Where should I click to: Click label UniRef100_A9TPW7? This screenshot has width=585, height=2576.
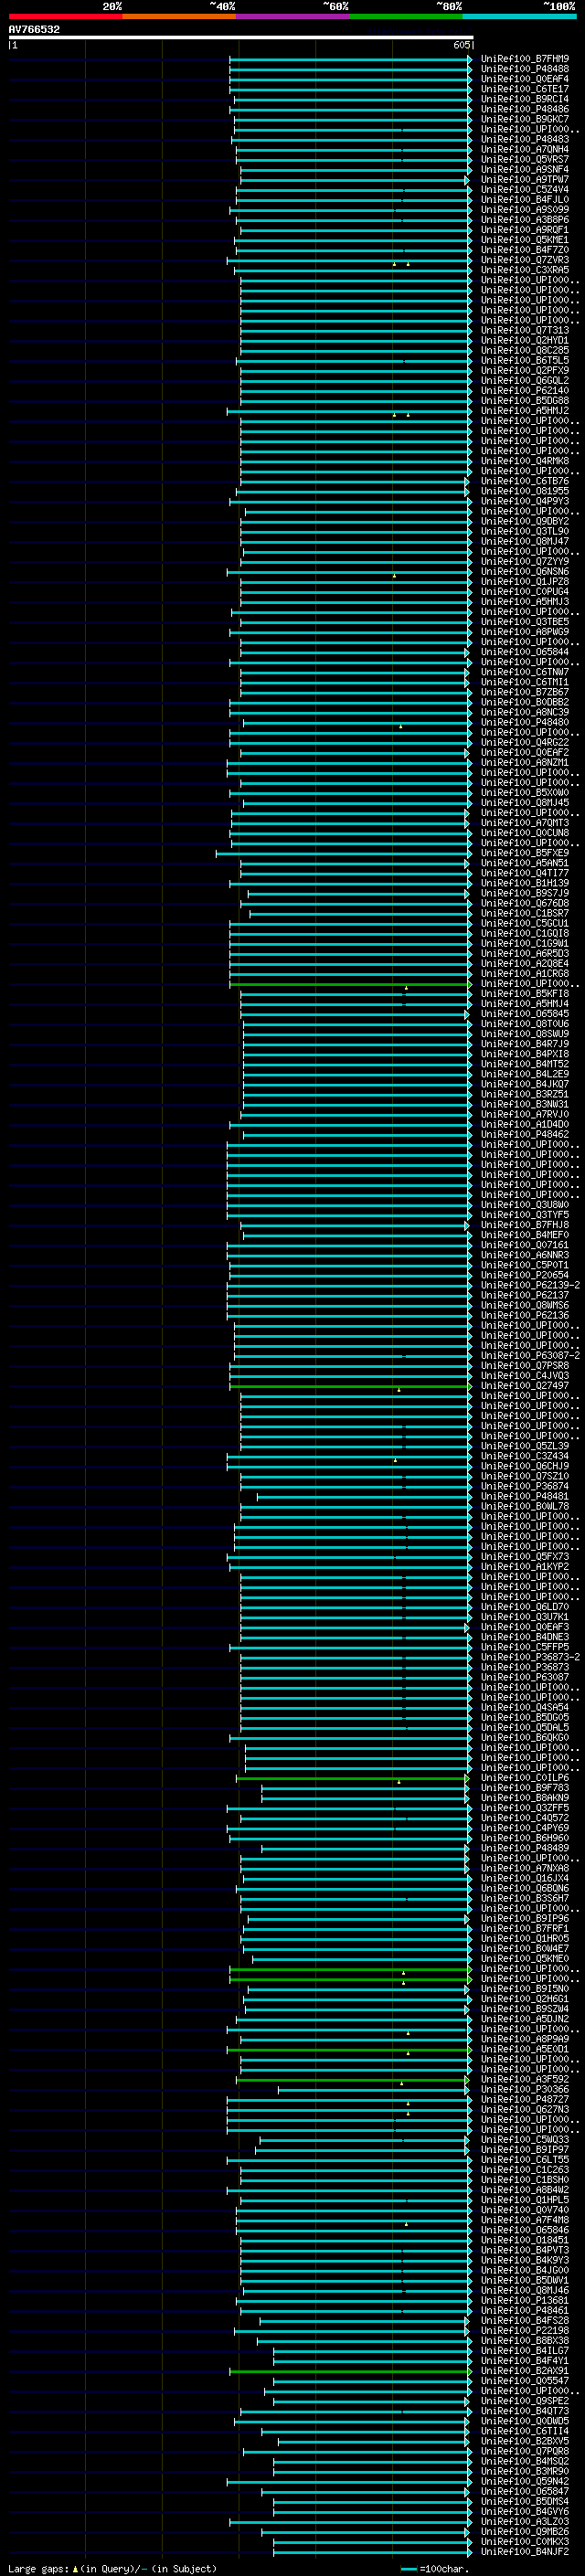point(525,179)
